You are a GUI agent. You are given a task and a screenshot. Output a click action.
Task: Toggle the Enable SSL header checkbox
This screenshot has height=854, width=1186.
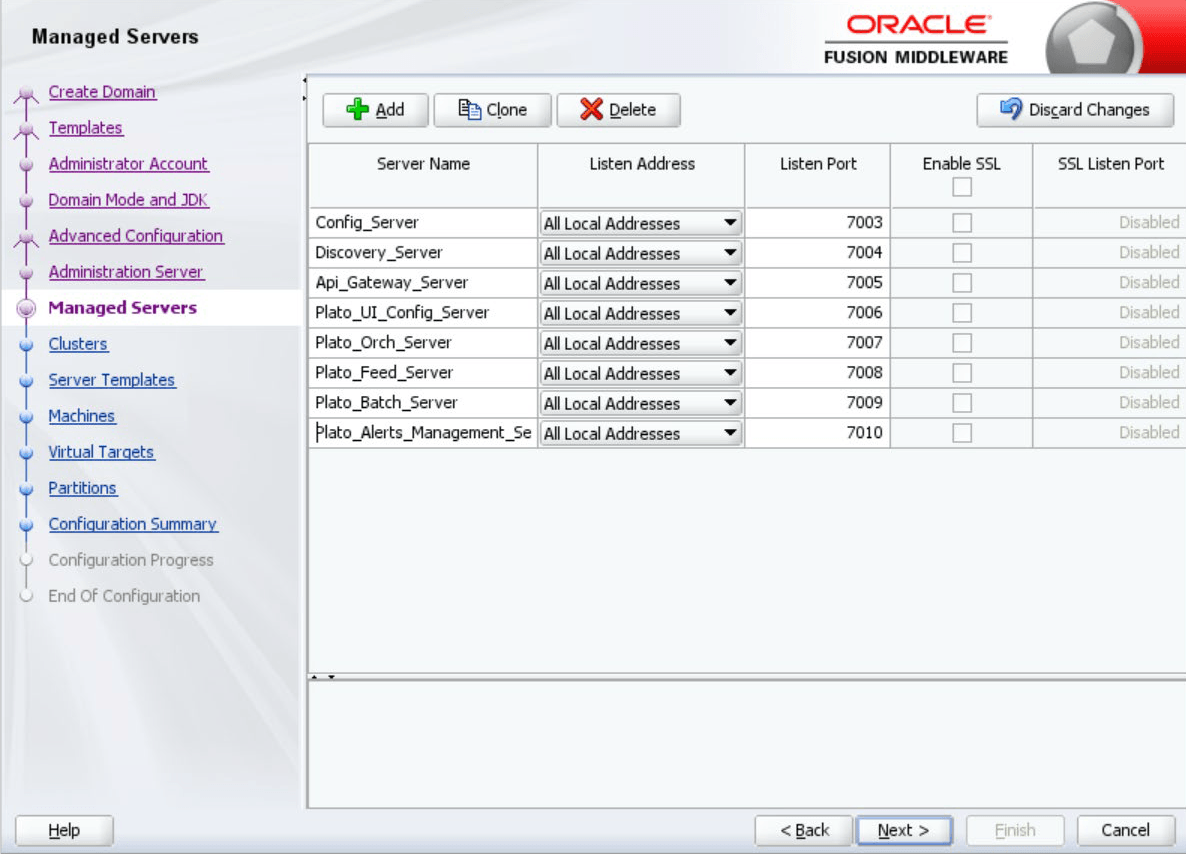pyautogui.click(x=961, y=187)
